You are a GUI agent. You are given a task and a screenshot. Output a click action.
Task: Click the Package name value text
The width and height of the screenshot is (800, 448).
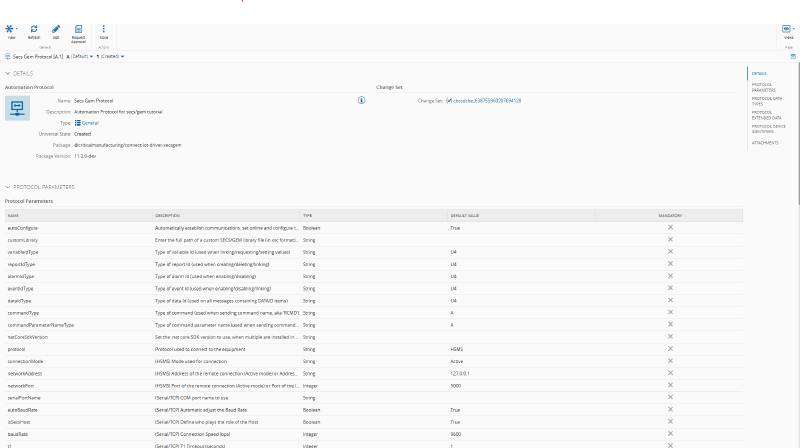click(128, 145)
